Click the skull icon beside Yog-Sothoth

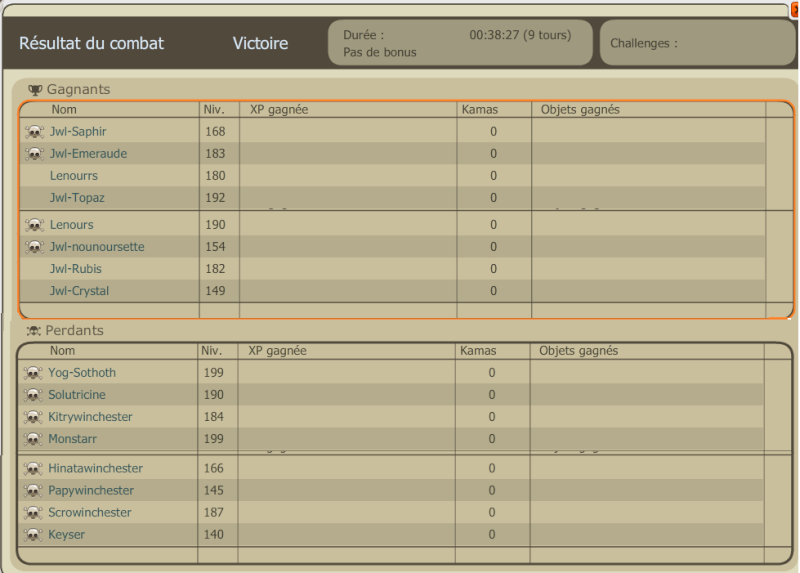(33, 373)
